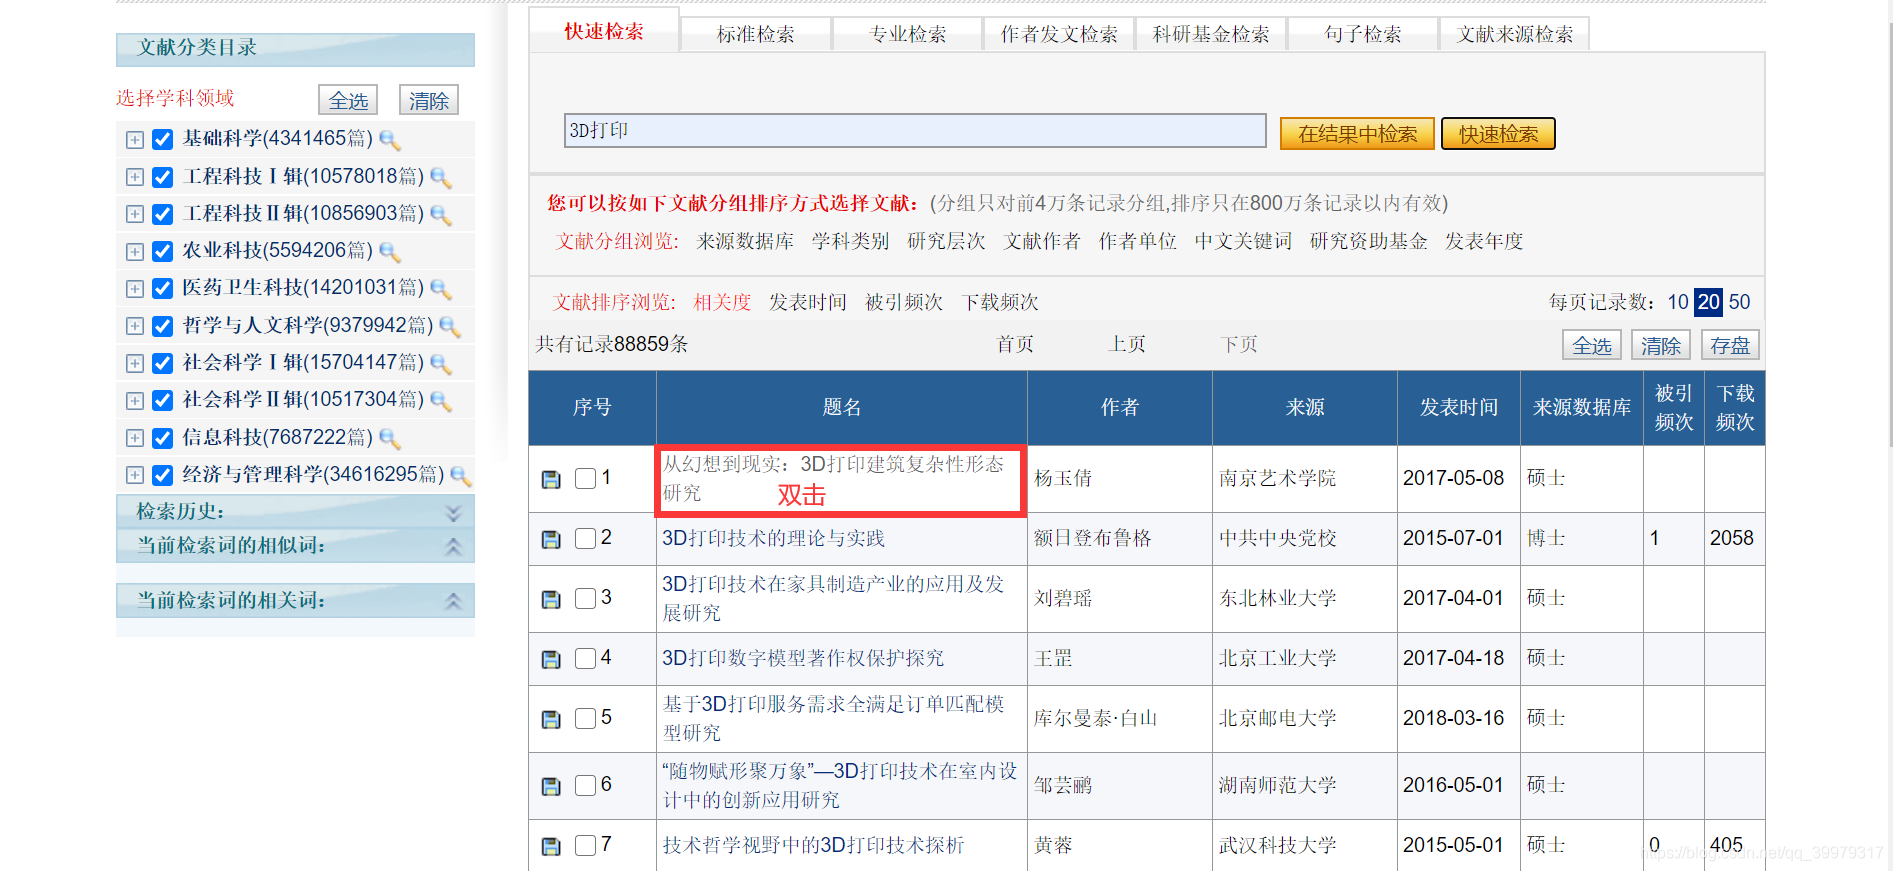1893x871 pixels.
Task: Expand the 社会科学Ⅱ辑 tree node
Action: point(135,401)
